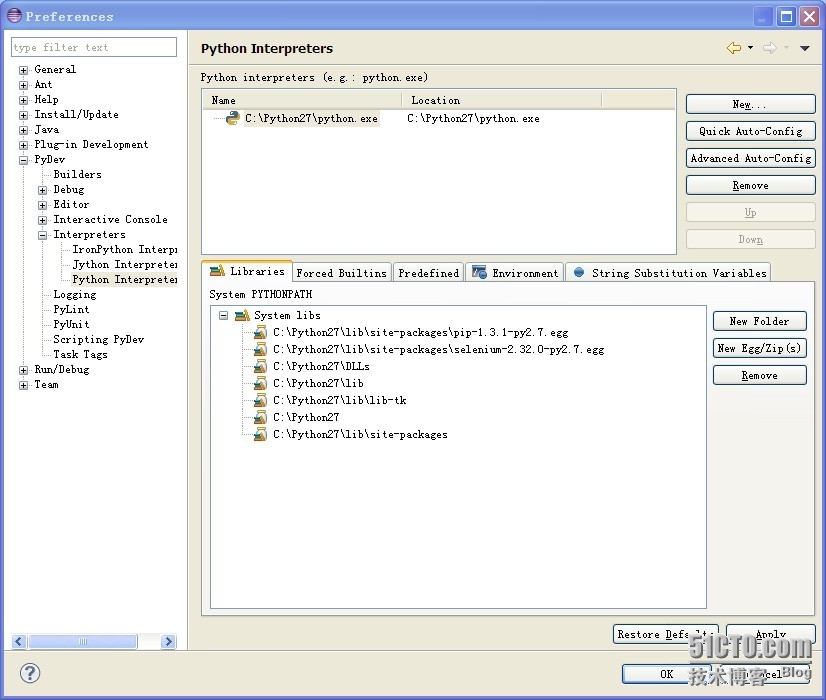Click the Preferences window title icon
This screenshot has height=700, width=826.
tap(14, 16)
